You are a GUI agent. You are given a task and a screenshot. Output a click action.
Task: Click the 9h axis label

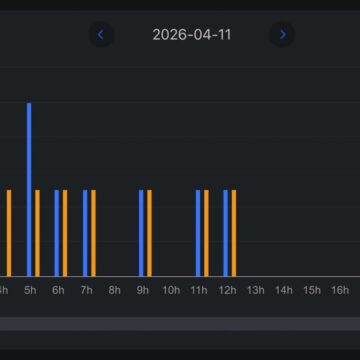143,290
